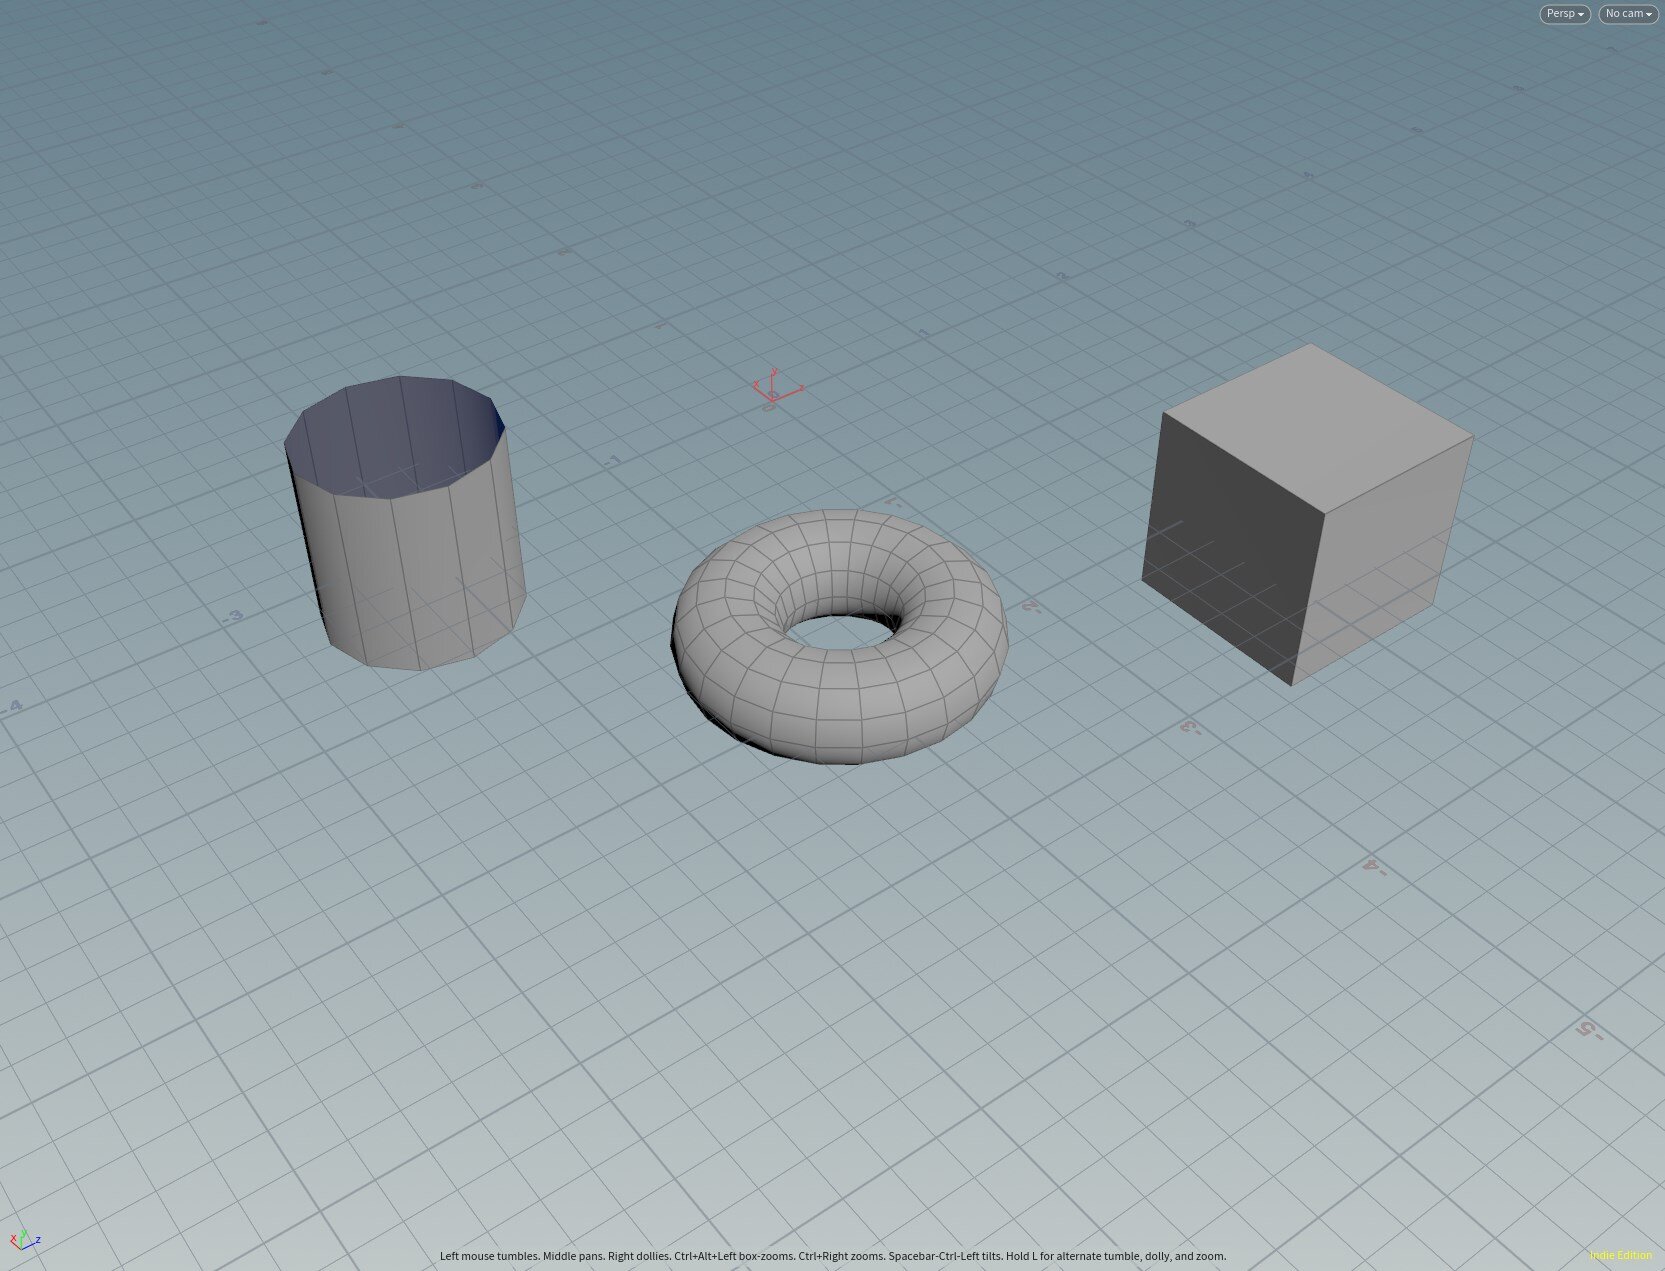Screen dimensions: 1665x1271
Task: Click the Indie Edition label
Action: pyautogui.click(x=1620, y=1256)
